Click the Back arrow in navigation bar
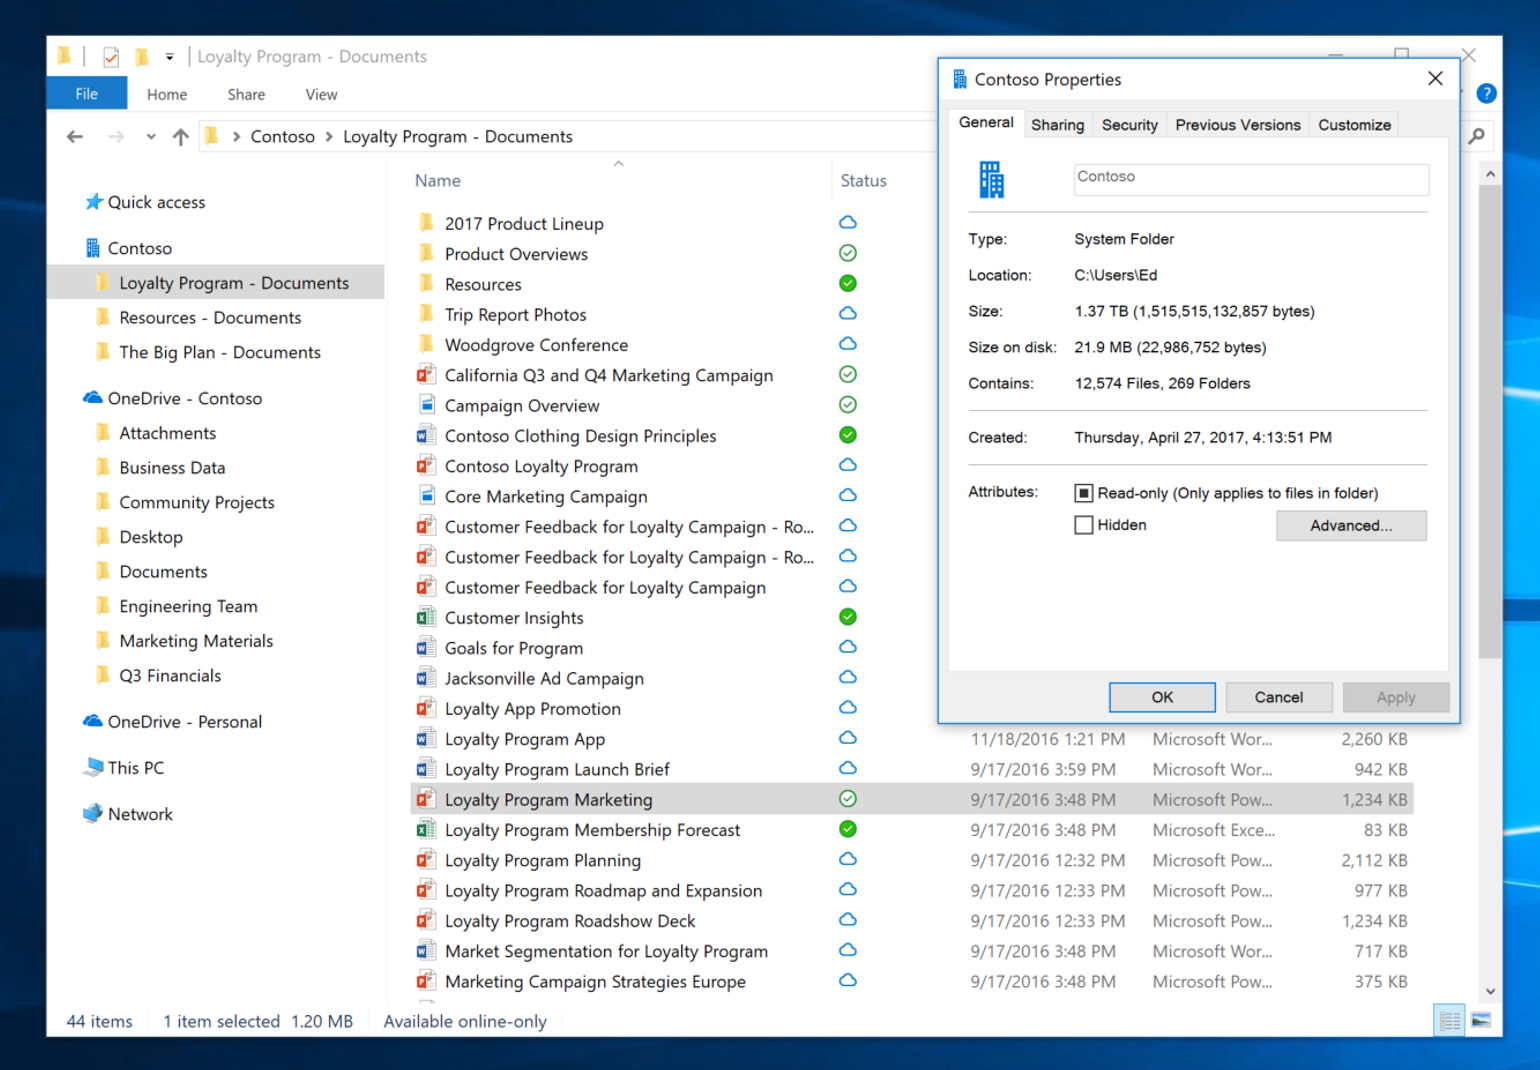Screen dimensions: 1540x1070 point(75,137)
